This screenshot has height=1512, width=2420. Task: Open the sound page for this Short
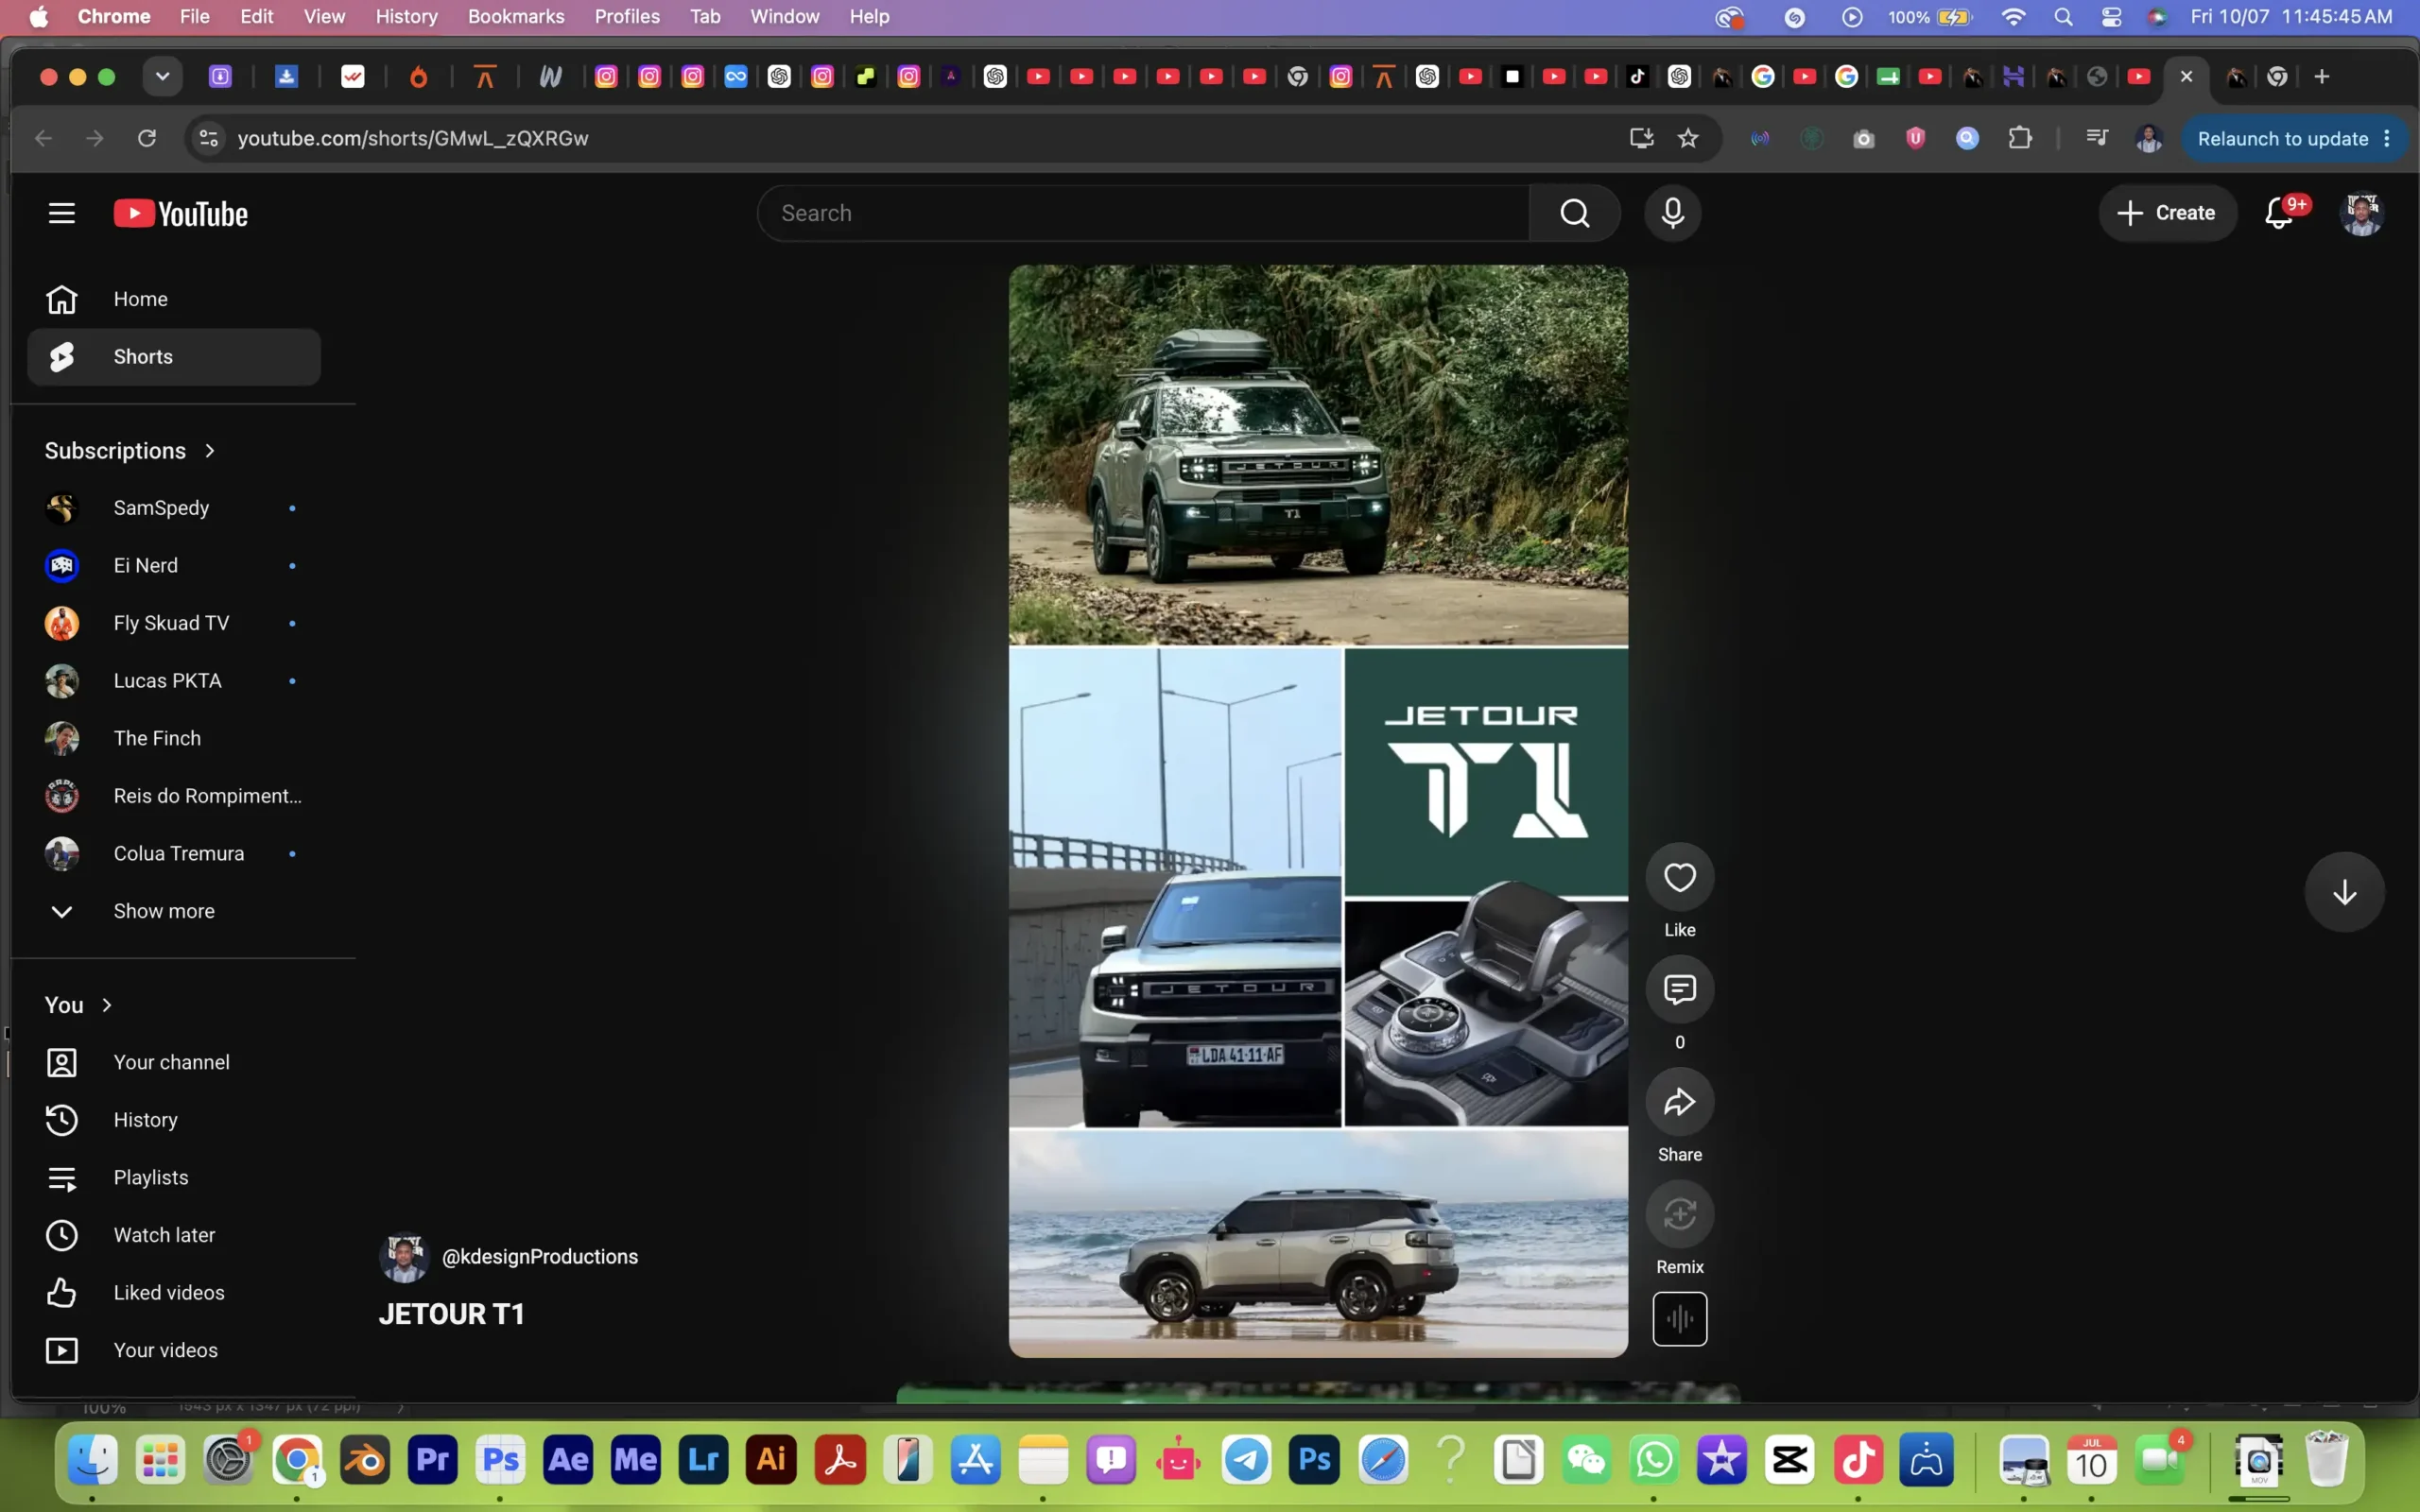coord(1680,1319)
